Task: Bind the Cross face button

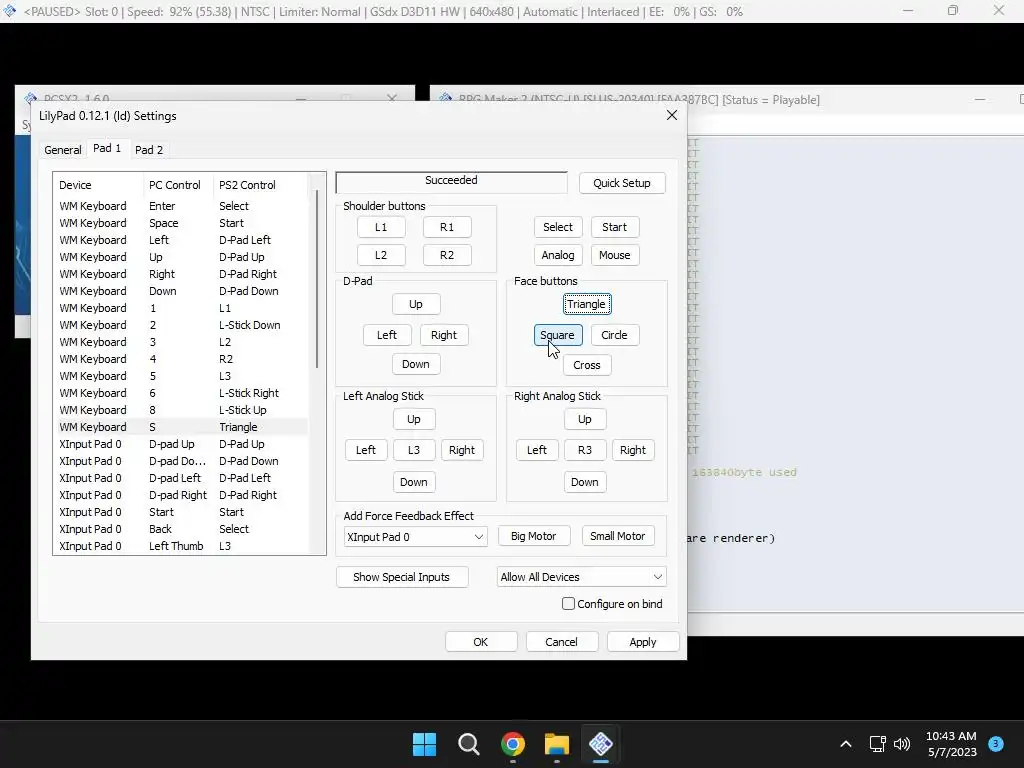Action: click(586, 365)
